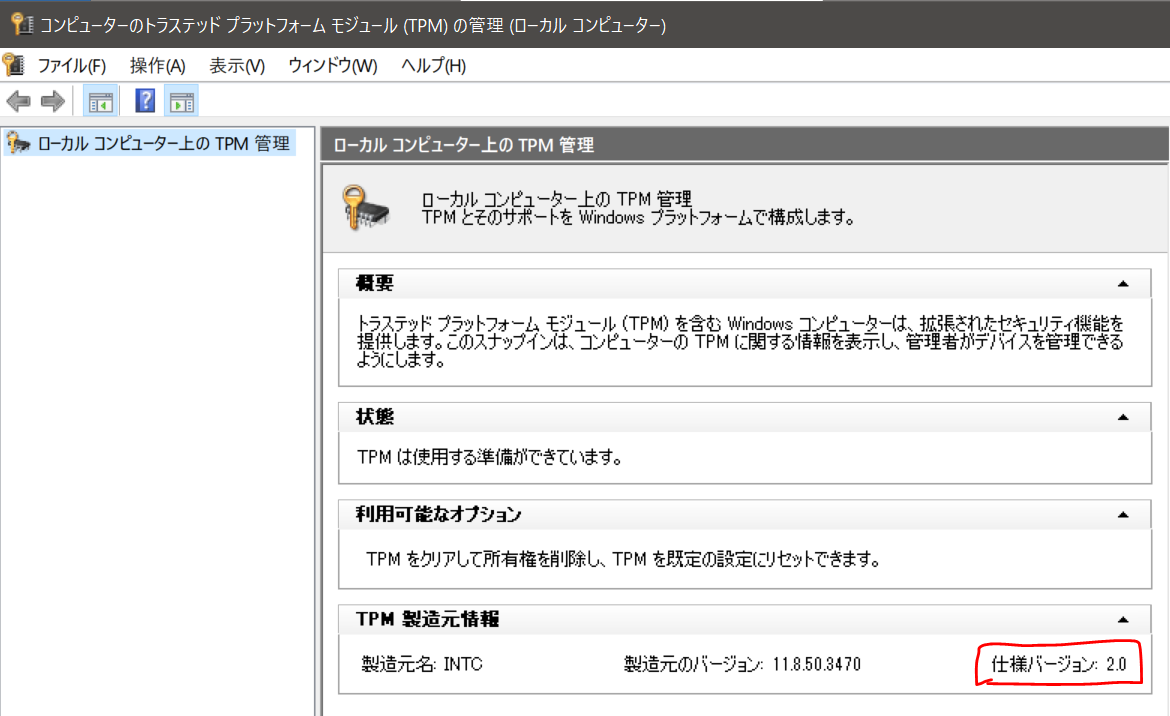Click the MMC icon left of ファイル
1170x716 pixels.
pos(14,64)
